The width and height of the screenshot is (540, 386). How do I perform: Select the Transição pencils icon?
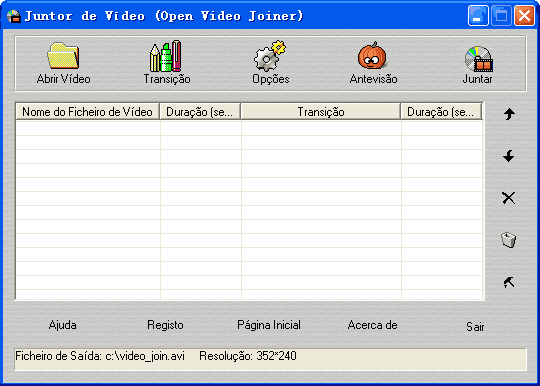166,56
